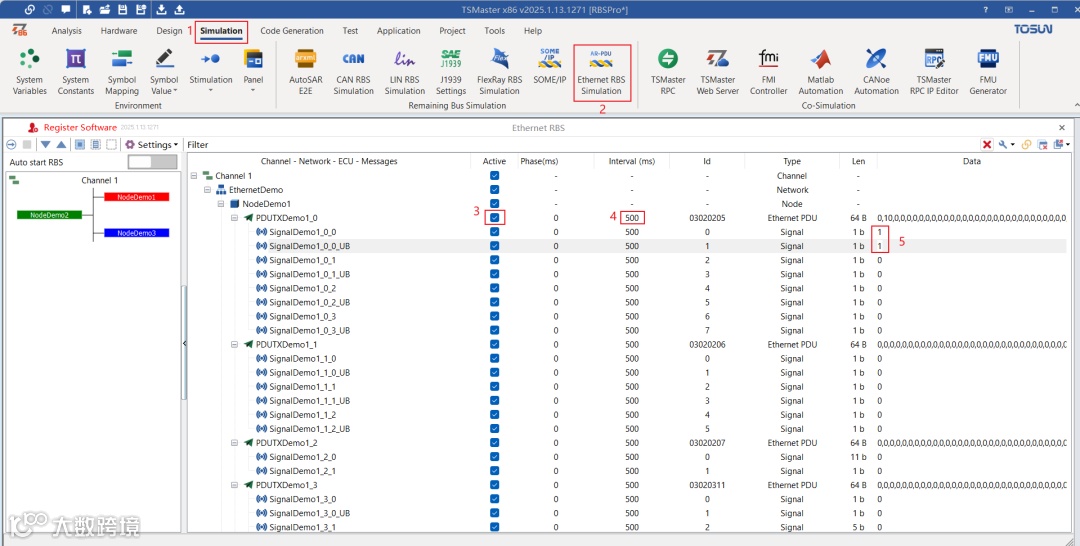Open System Constants
This screenshot has width=1080, height=546.
pyautogui.click(x=75, y=72)
